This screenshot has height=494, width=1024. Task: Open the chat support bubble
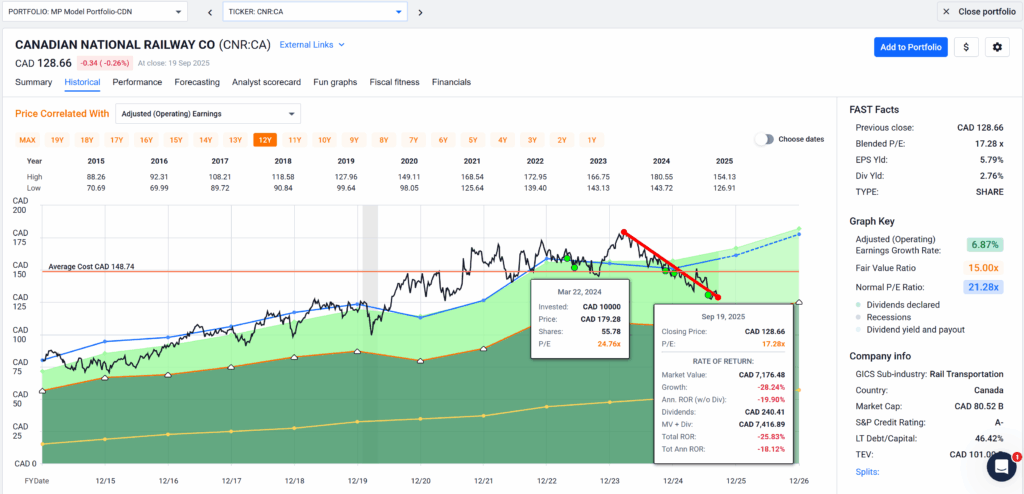point(1001,466)
